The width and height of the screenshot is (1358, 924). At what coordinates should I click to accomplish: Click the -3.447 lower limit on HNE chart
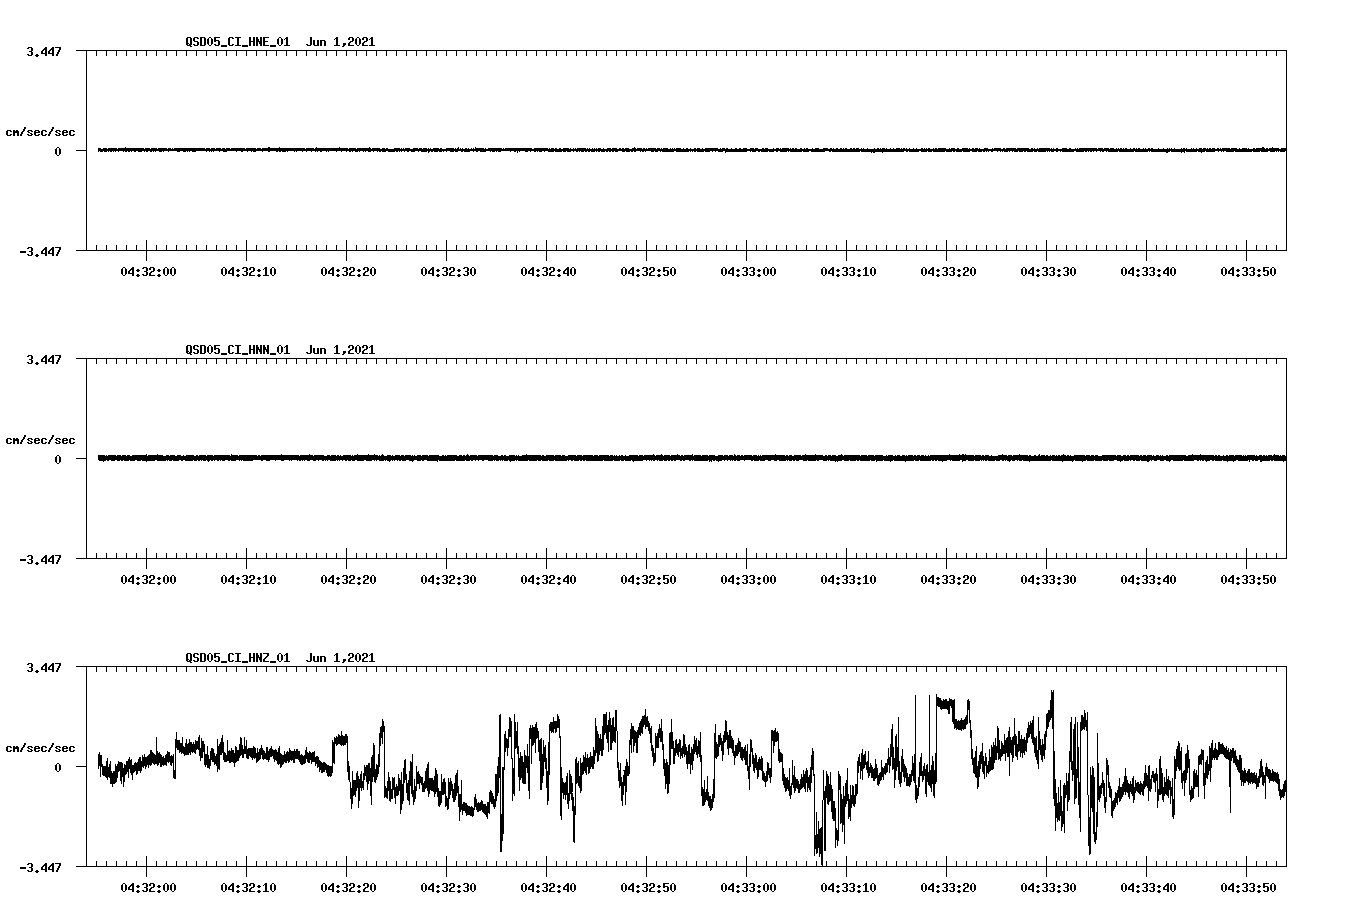[40, 252]
